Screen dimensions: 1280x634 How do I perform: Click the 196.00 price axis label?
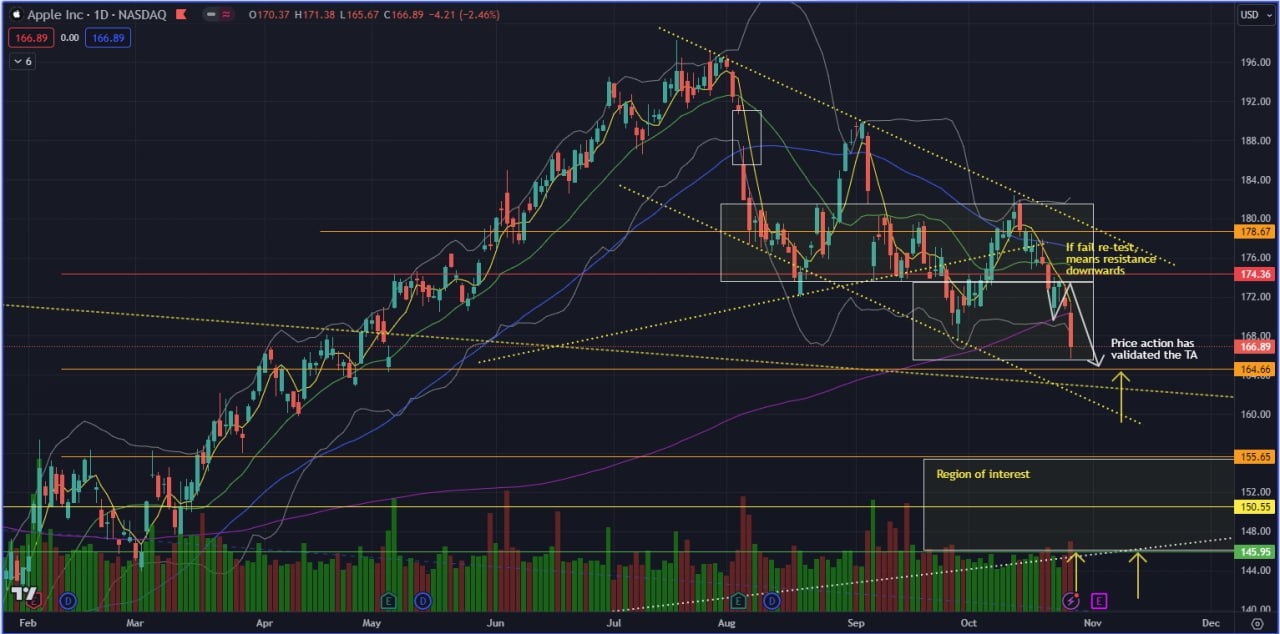coord(1255,63)
